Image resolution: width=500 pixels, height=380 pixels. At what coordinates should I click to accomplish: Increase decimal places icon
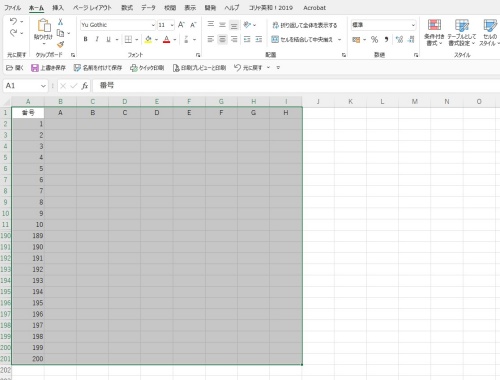click(399, 40)
